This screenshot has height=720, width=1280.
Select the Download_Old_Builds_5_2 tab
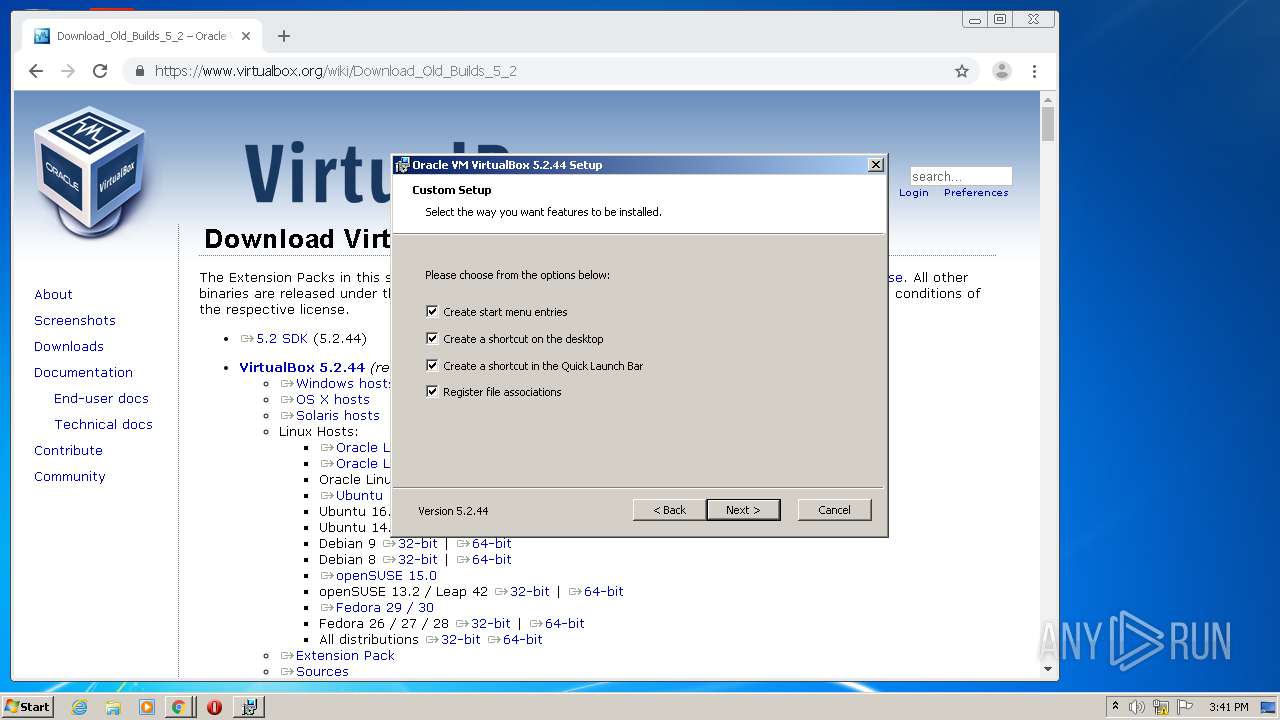point(140,36)
